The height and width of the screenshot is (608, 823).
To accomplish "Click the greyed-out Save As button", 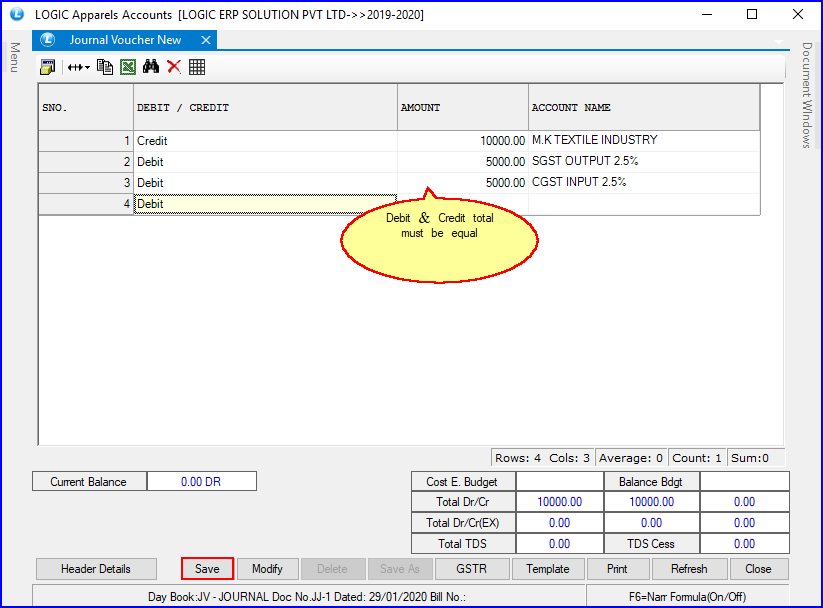I will (x=400, y=569).
